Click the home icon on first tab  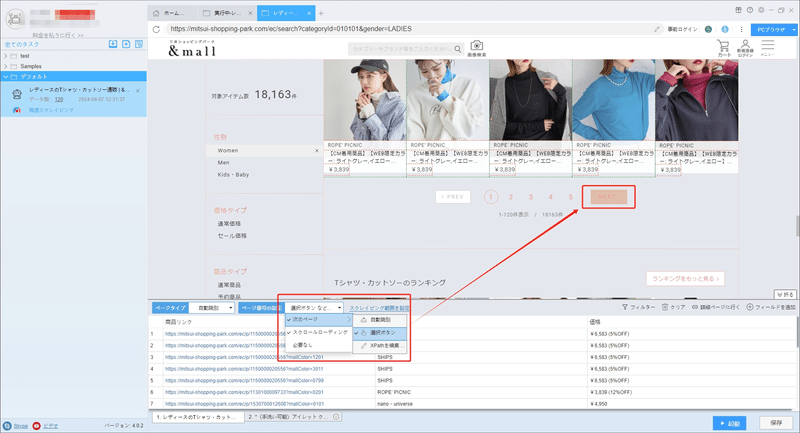click(156, 13)
